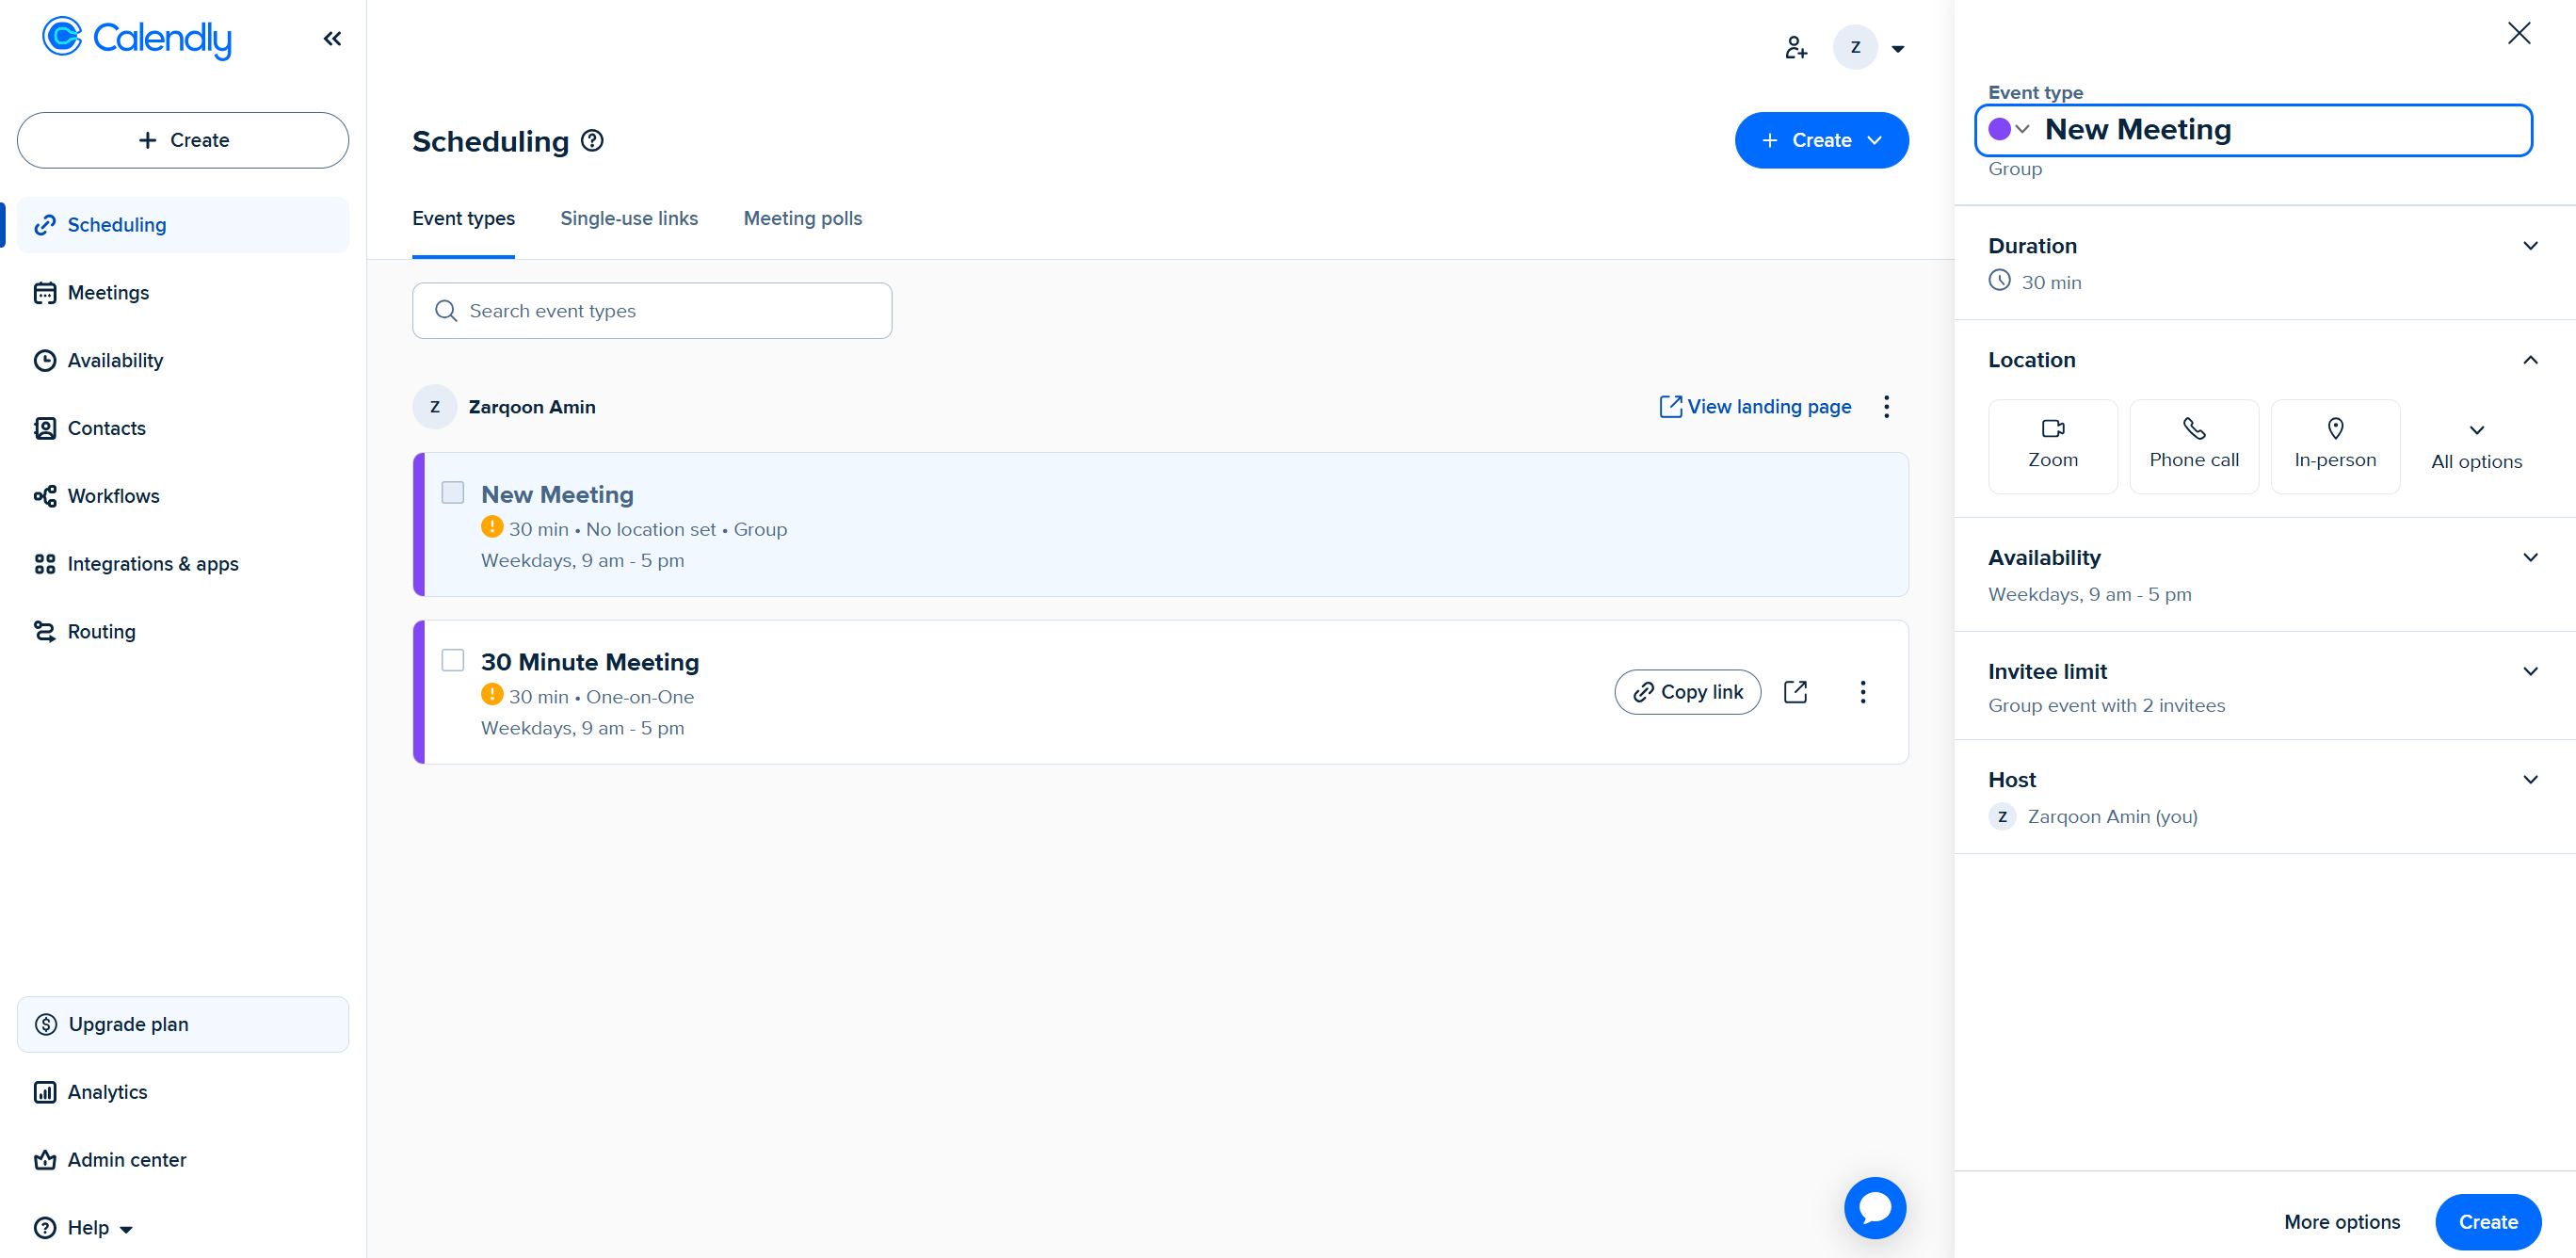
Task: Click the Calendly logo
Action: 137,38
